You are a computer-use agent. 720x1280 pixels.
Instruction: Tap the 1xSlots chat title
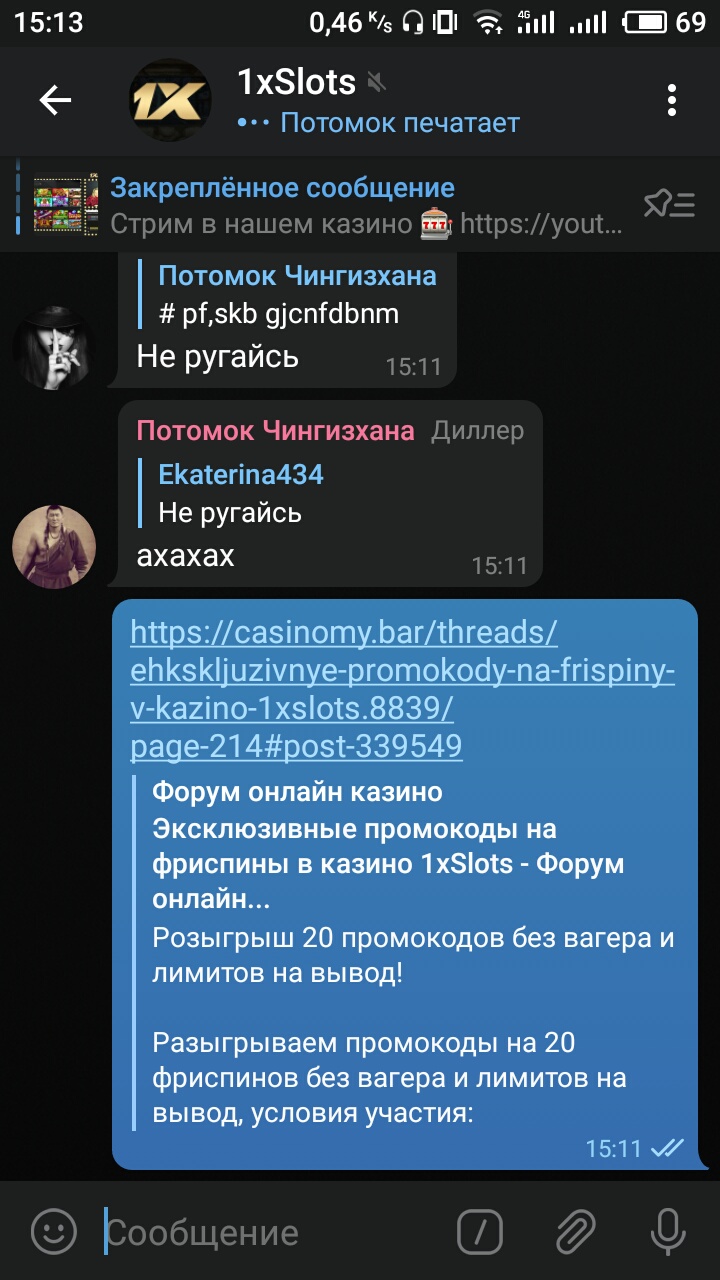tap(296, 81)
